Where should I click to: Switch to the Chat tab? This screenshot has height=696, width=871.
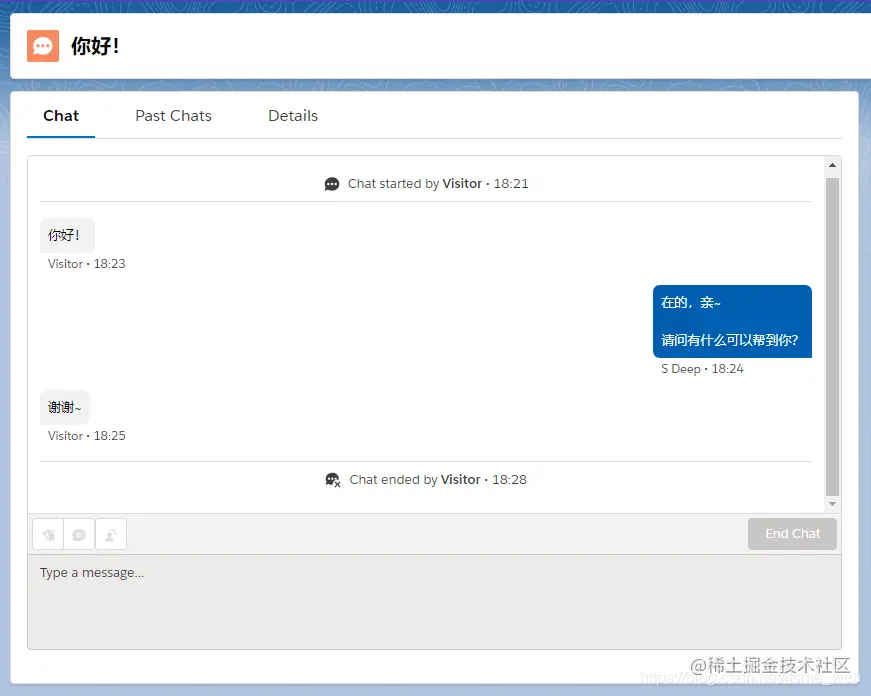coord(61,116)
